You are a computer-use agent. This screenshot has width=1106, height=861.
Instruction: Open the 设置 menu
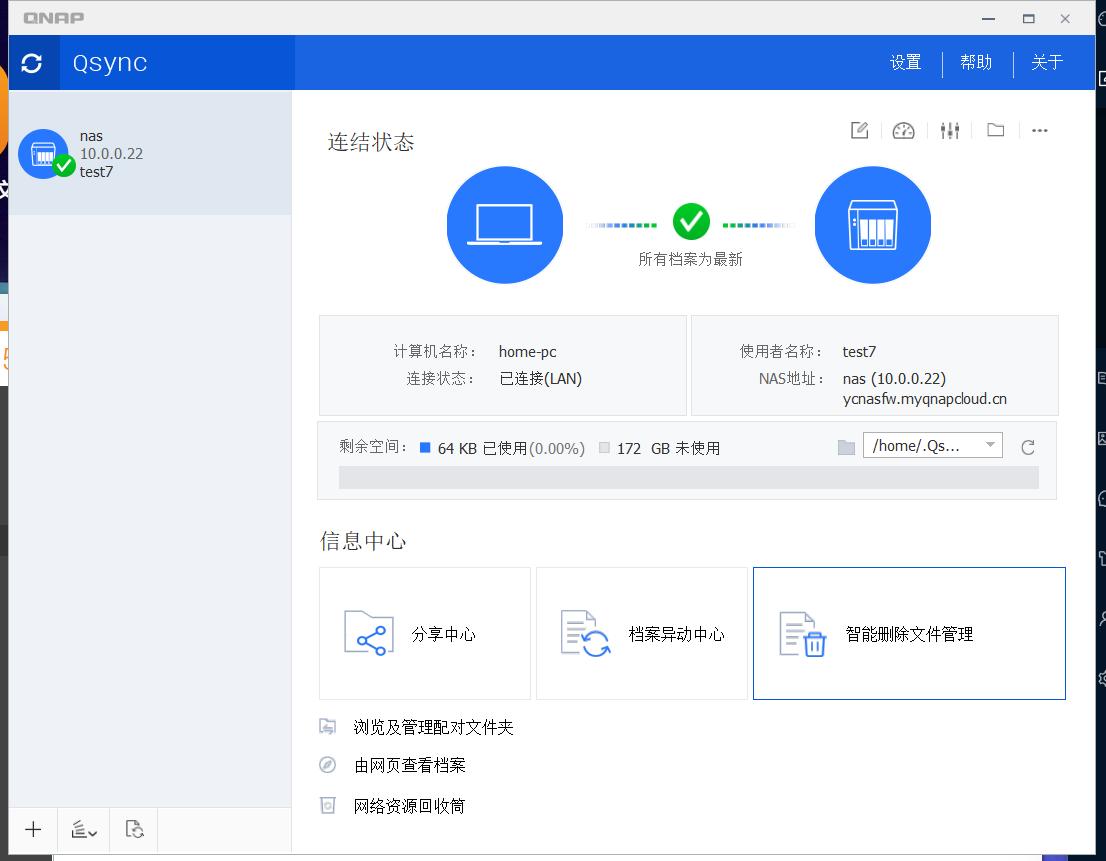[905, 62]
